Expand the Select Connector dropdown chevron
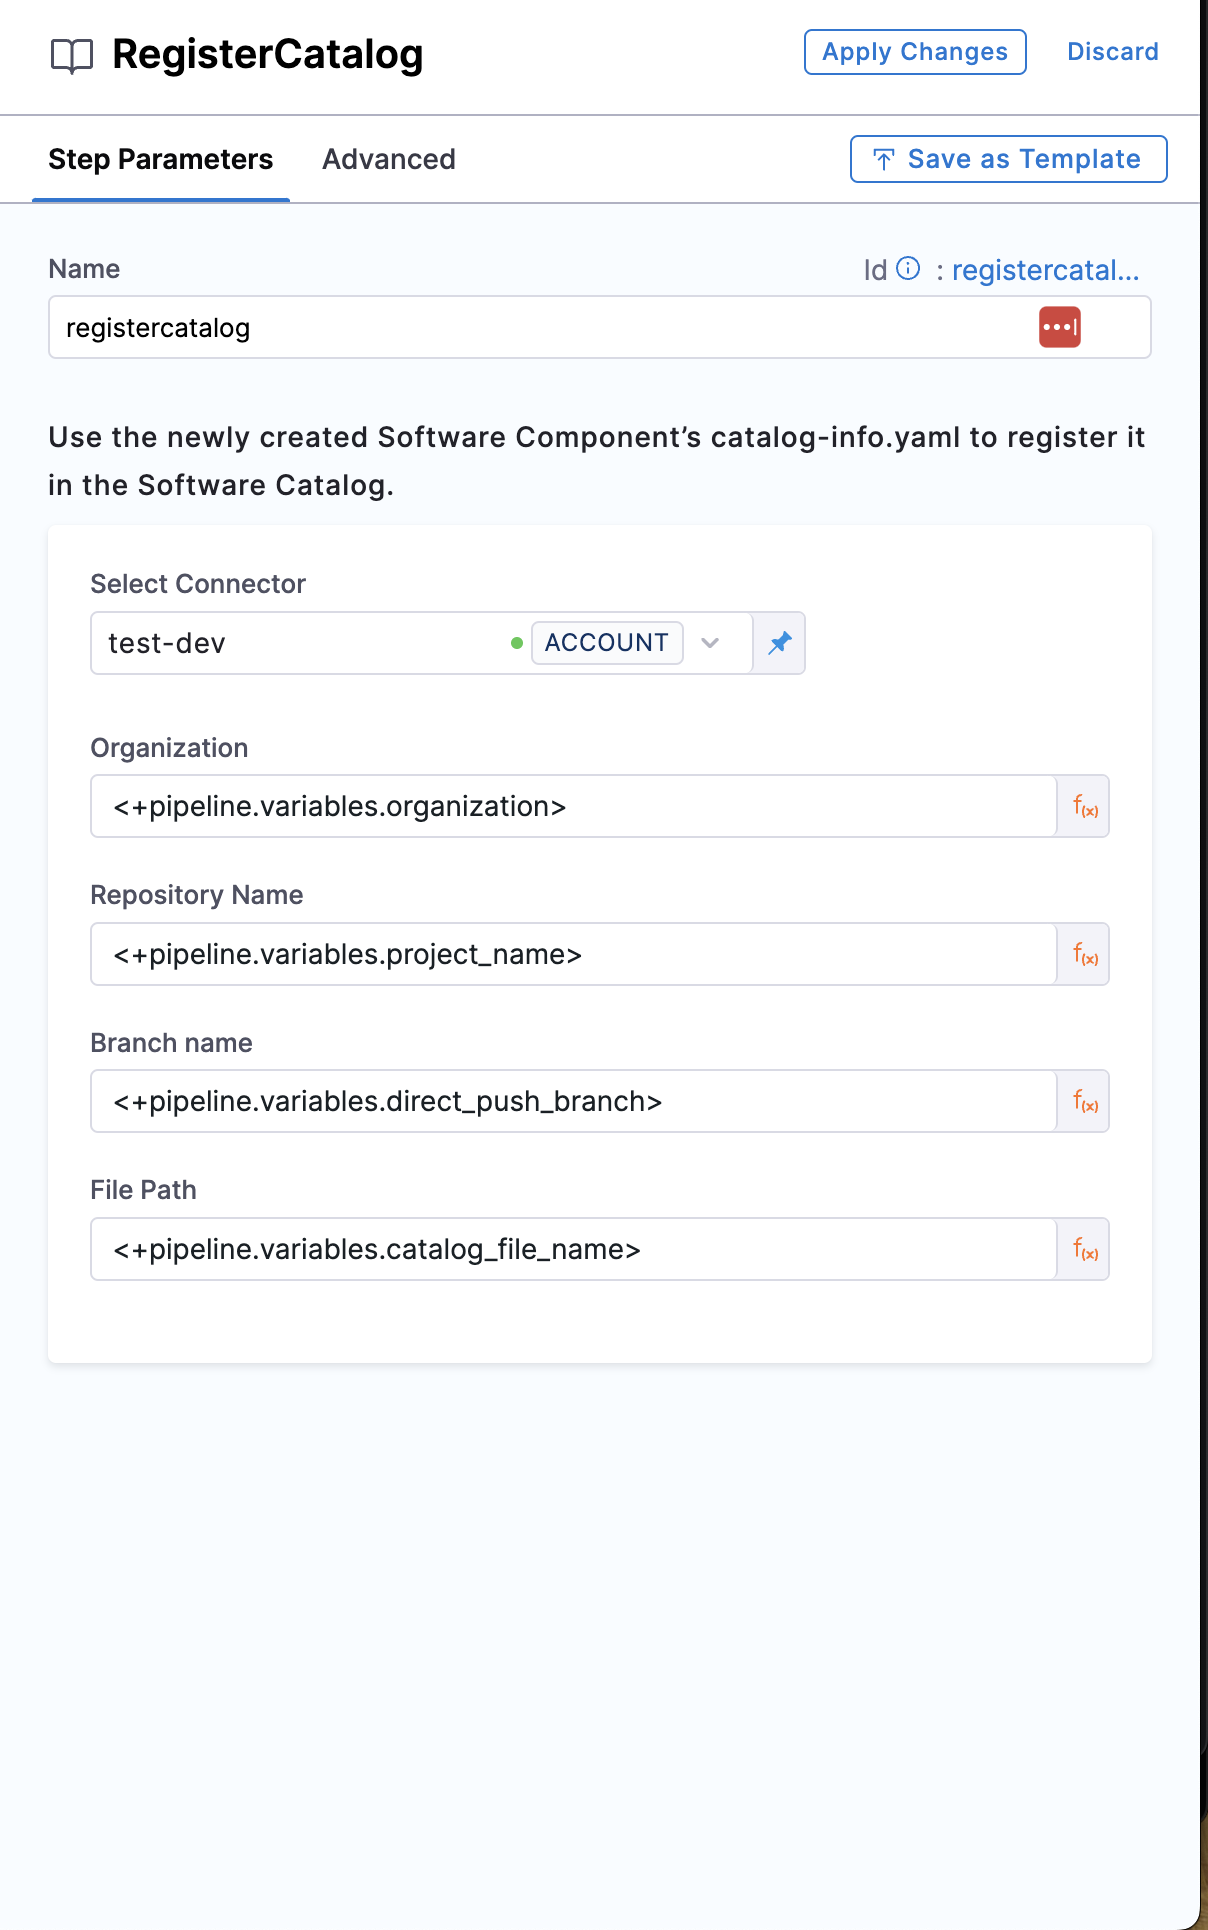This screenshot has height=1930, width=1208. [710, 643]
